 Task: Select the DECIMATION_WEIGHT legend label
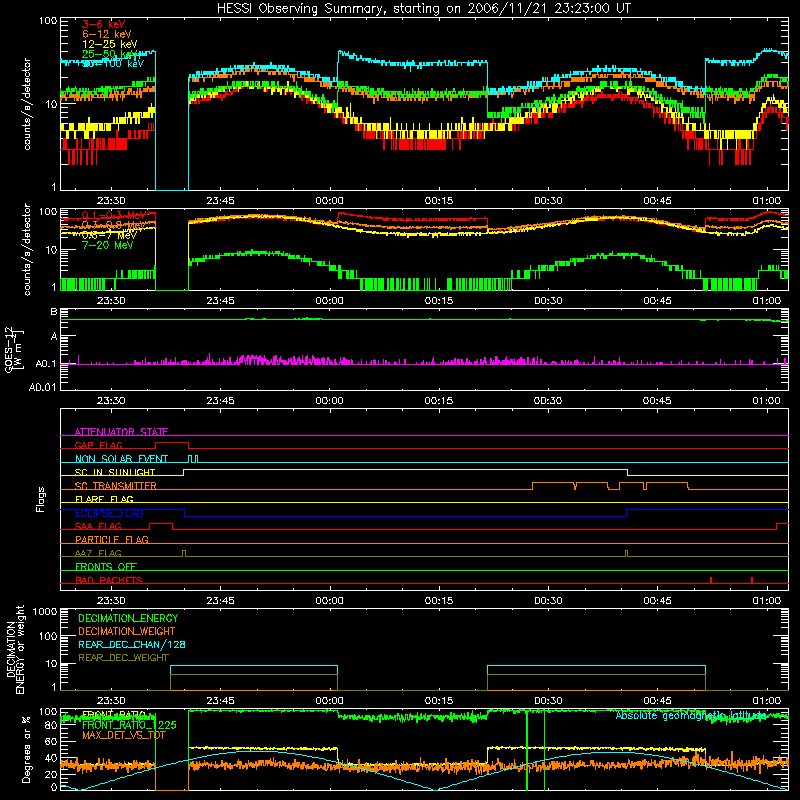point(127,632)
